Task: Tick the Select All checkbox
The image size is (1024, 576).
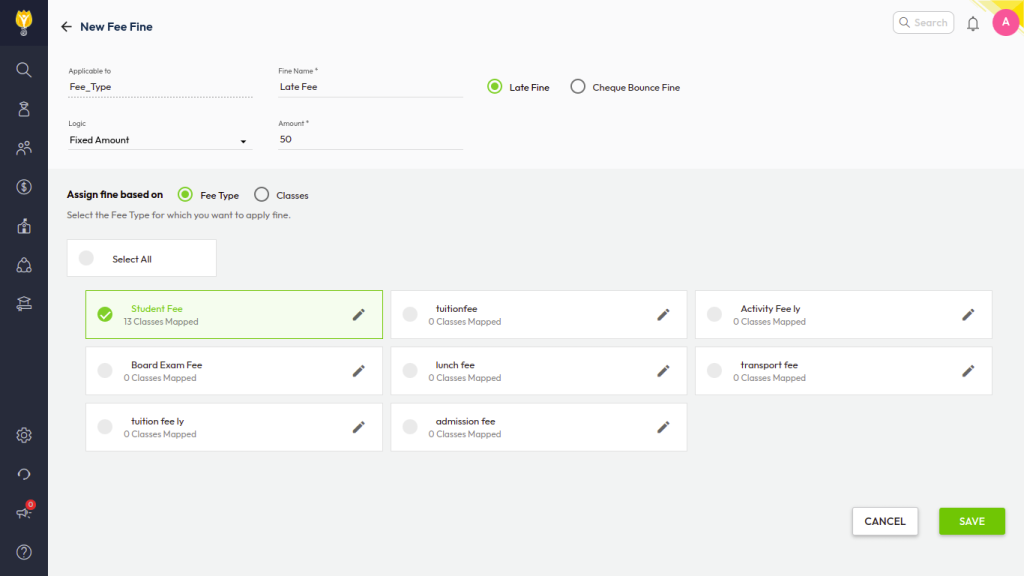Action: pyautogui.click(x=86, y=259)
